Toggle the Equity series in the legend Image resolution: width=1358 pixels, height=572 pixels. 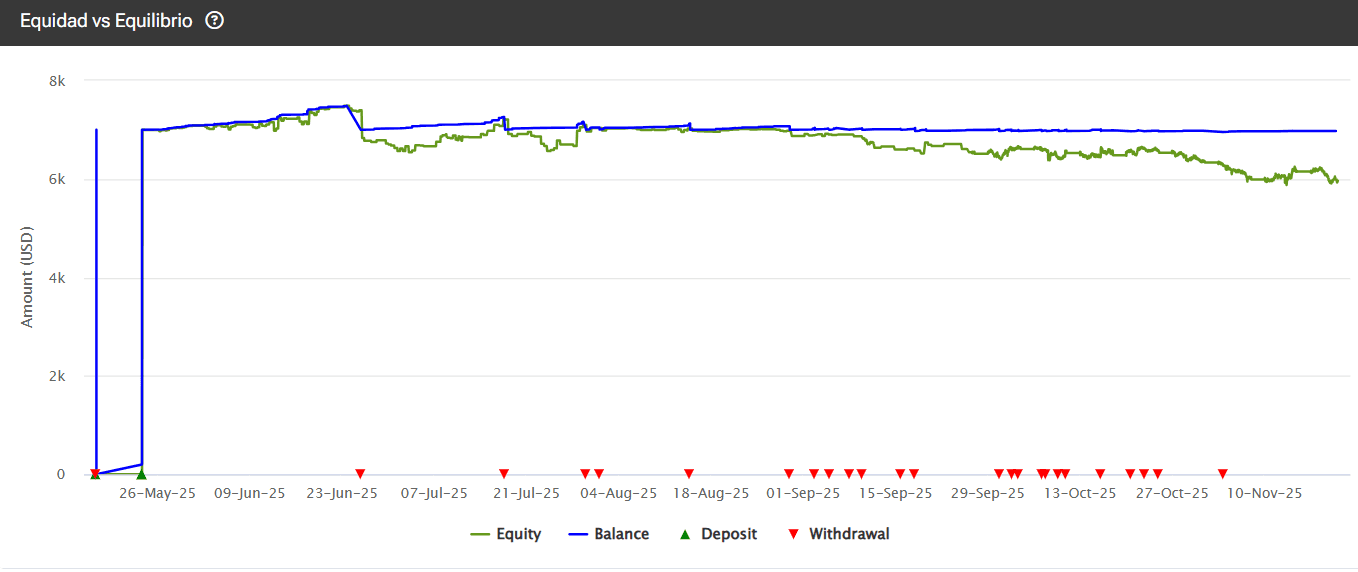(x=506, y=534)
